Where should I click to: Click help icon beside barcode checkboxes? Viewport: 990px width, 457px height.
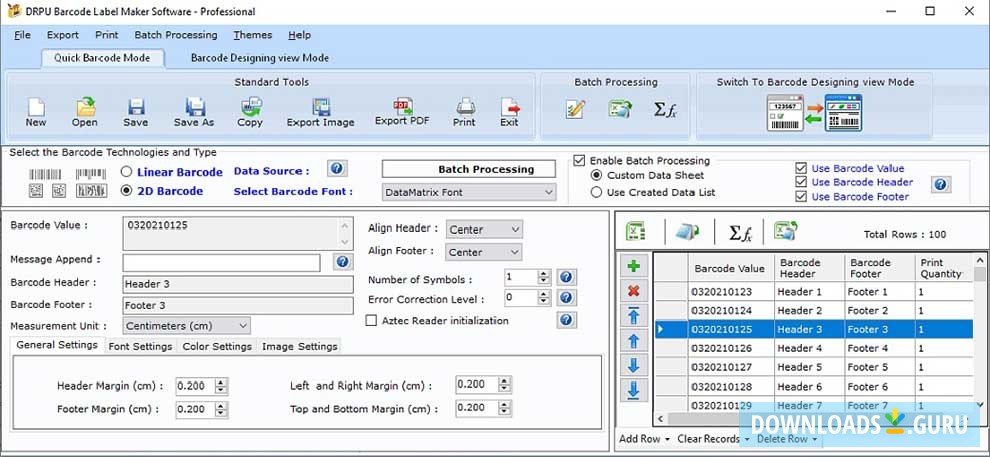click(x=940, y=184)
